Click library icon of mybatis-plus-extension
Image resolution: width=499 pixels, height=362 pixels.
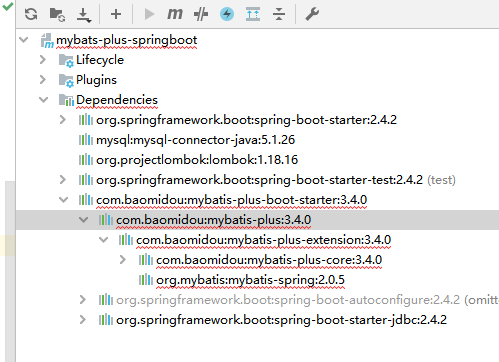126,240
